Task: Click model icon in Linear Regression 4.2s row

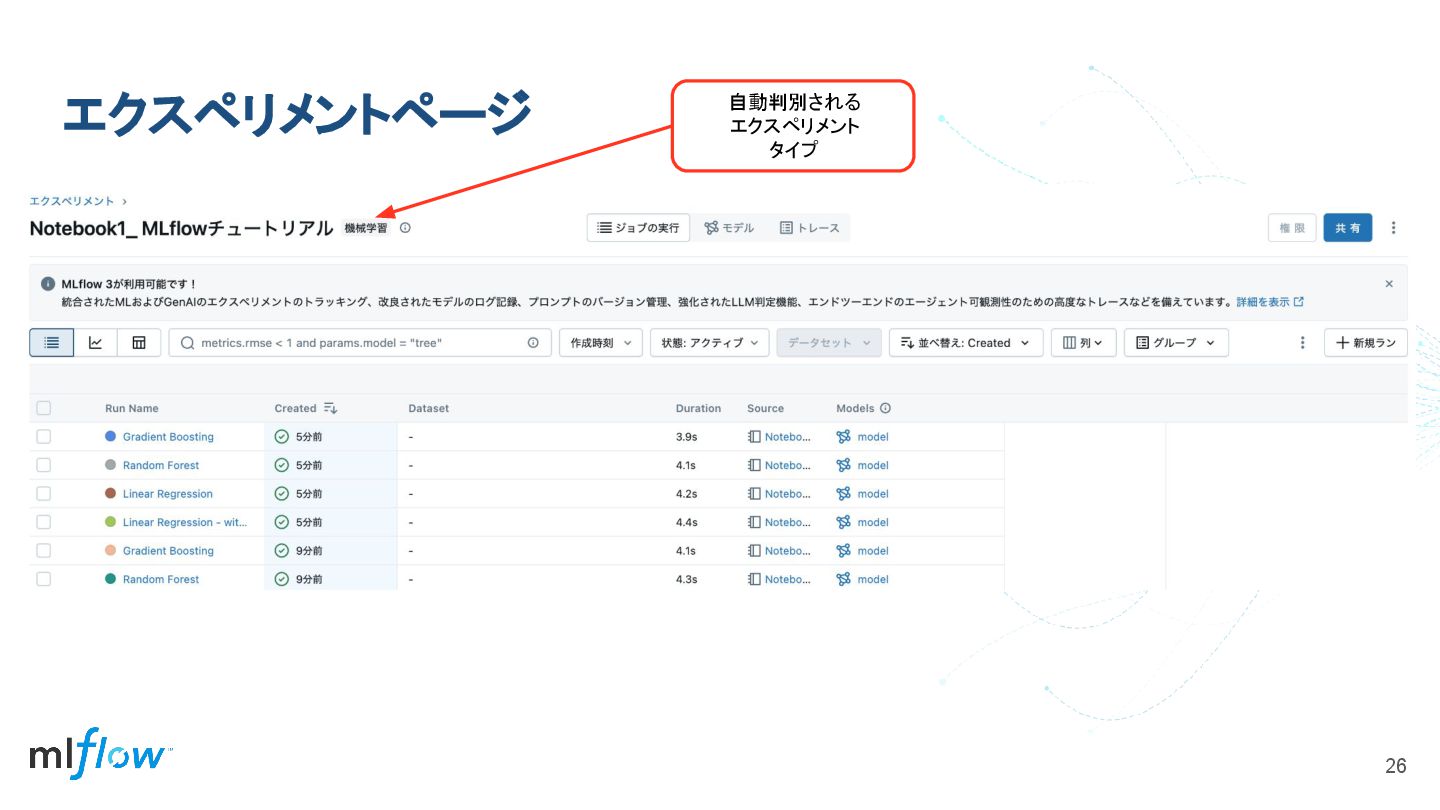Action: tap(844, 494)
